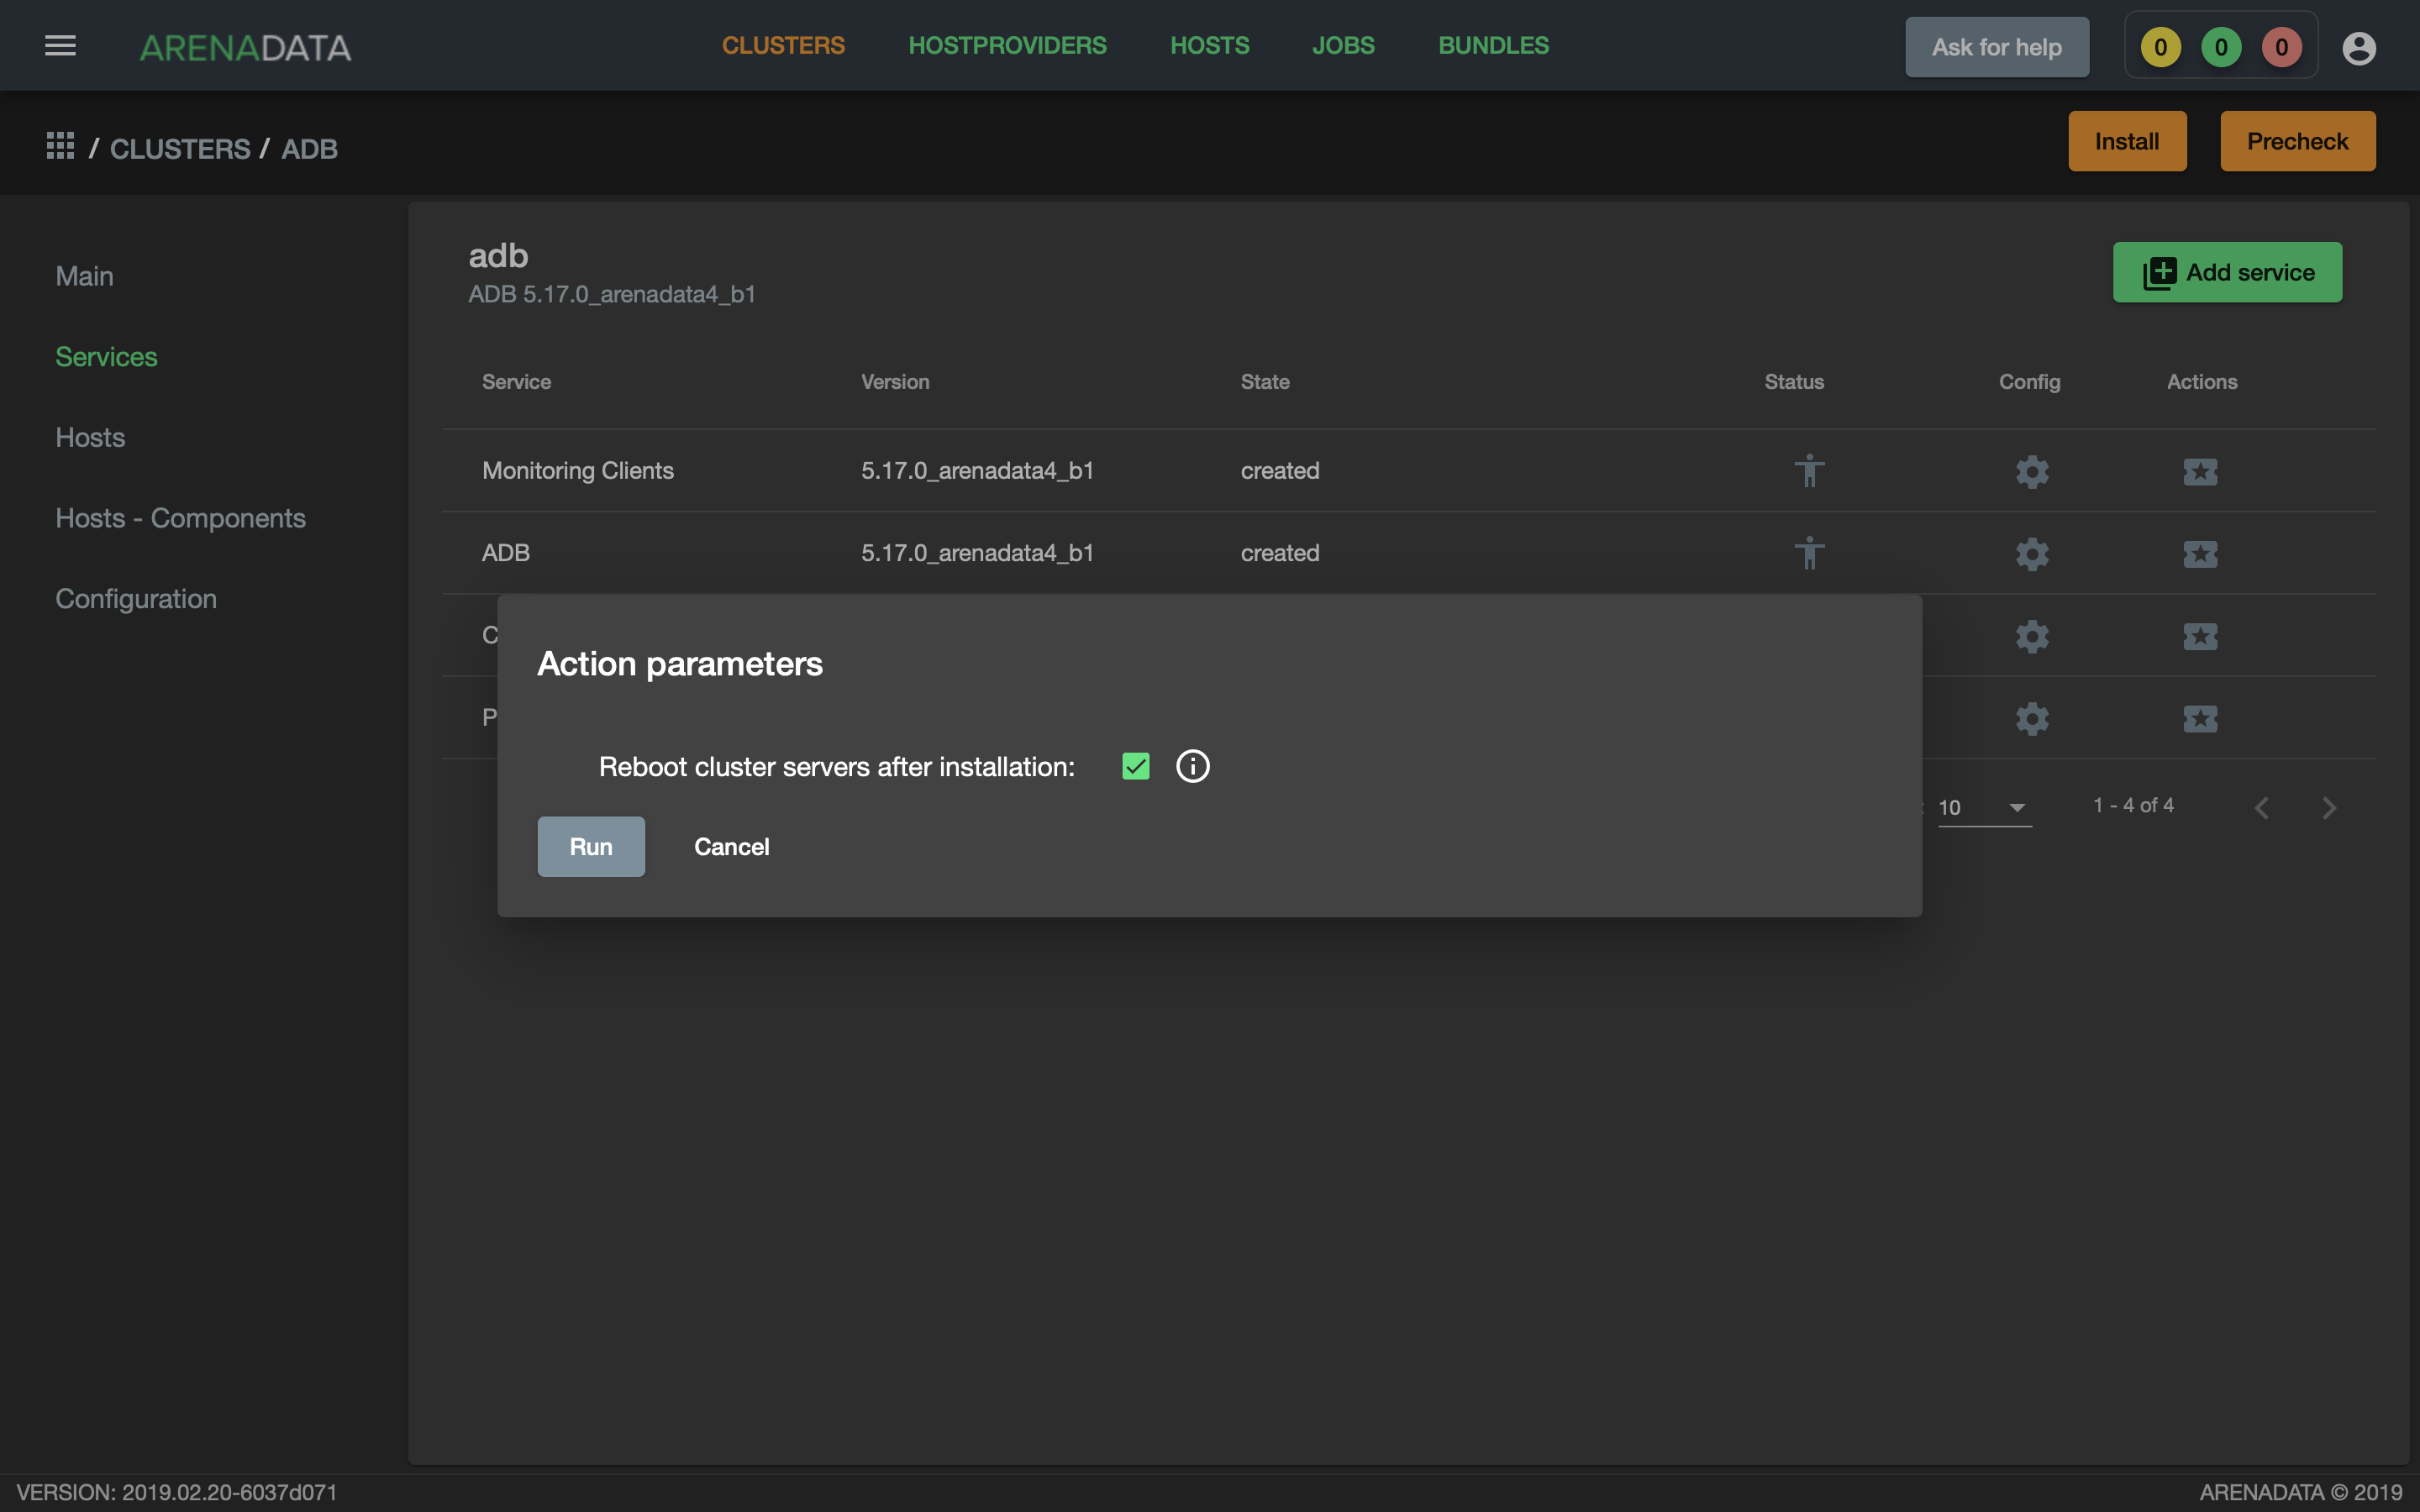2420x1512 pixels.
Task: Click the Install button
Action: (x=2127, y=141)
